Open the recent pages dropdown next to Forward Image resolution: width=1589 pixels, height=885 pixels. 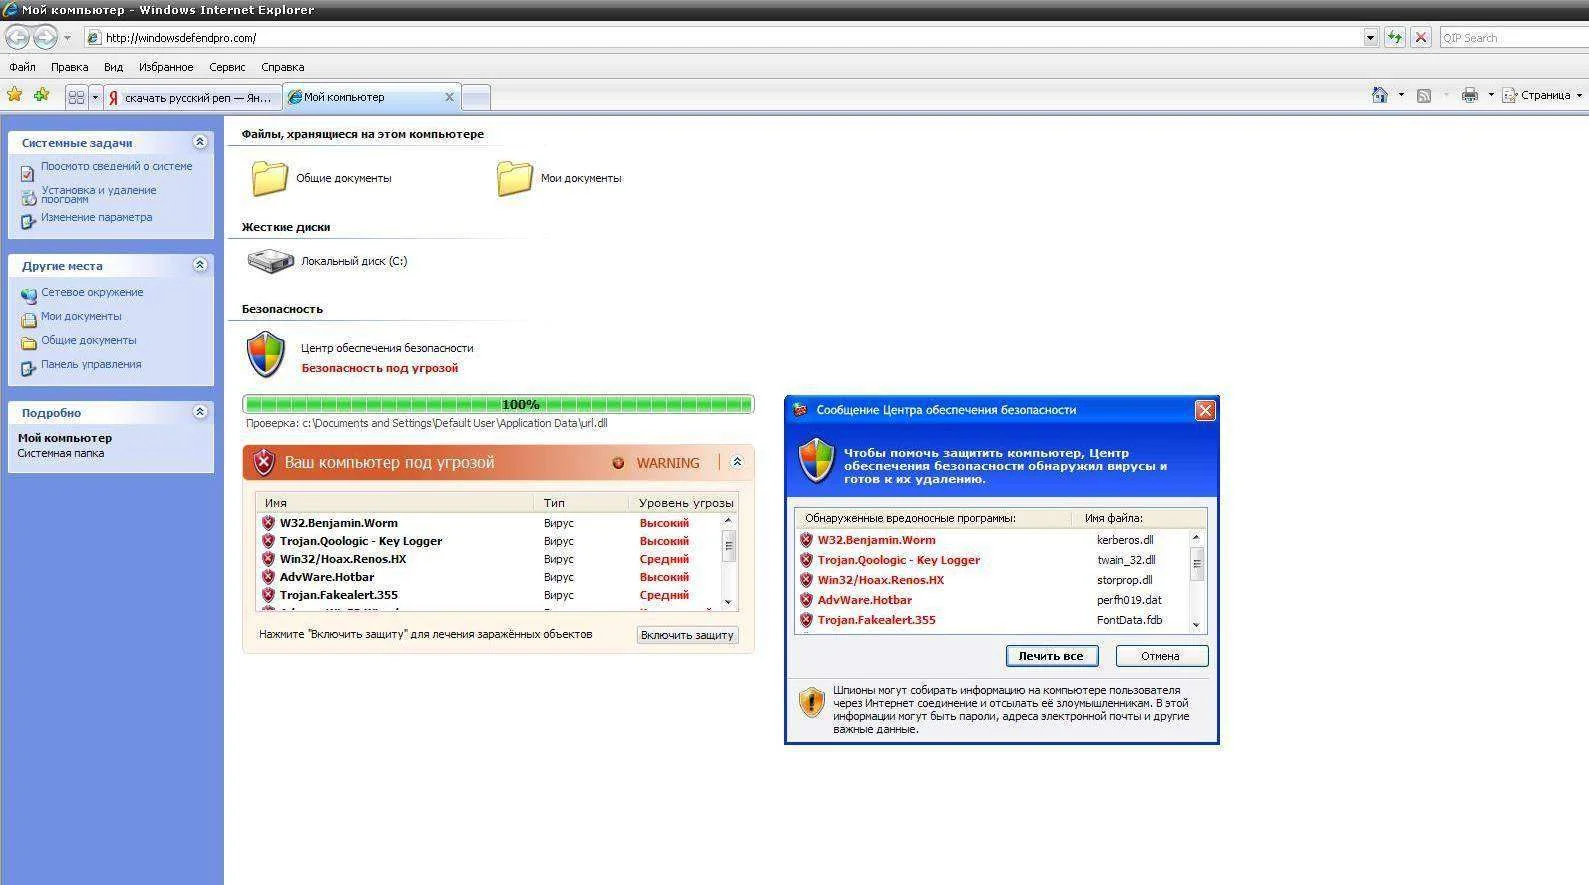click(x=67, y=38)
